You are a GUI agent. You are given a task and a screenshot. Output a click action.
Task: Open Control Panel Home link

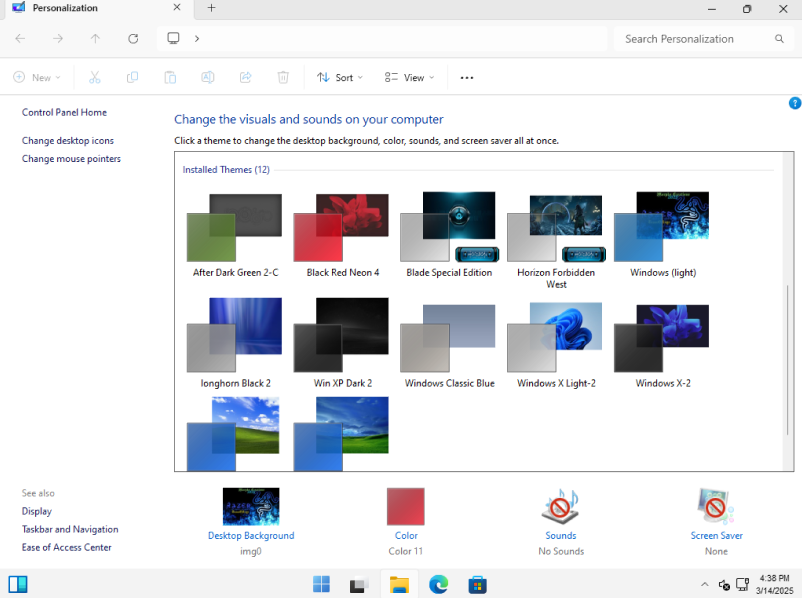pyautogui.click(x=64, y=113)
